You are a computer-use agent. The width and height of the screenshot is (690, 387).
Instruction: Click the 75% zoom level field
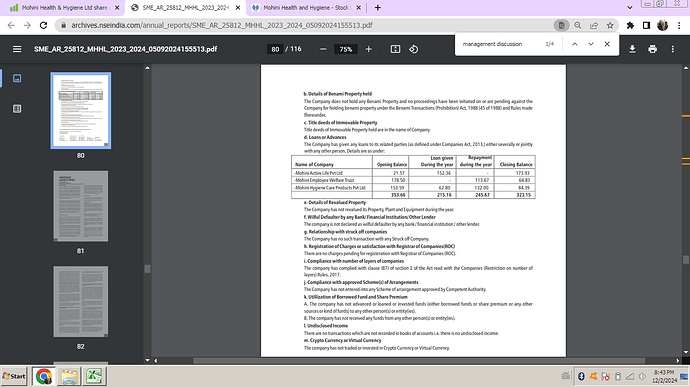pos(345,49)
